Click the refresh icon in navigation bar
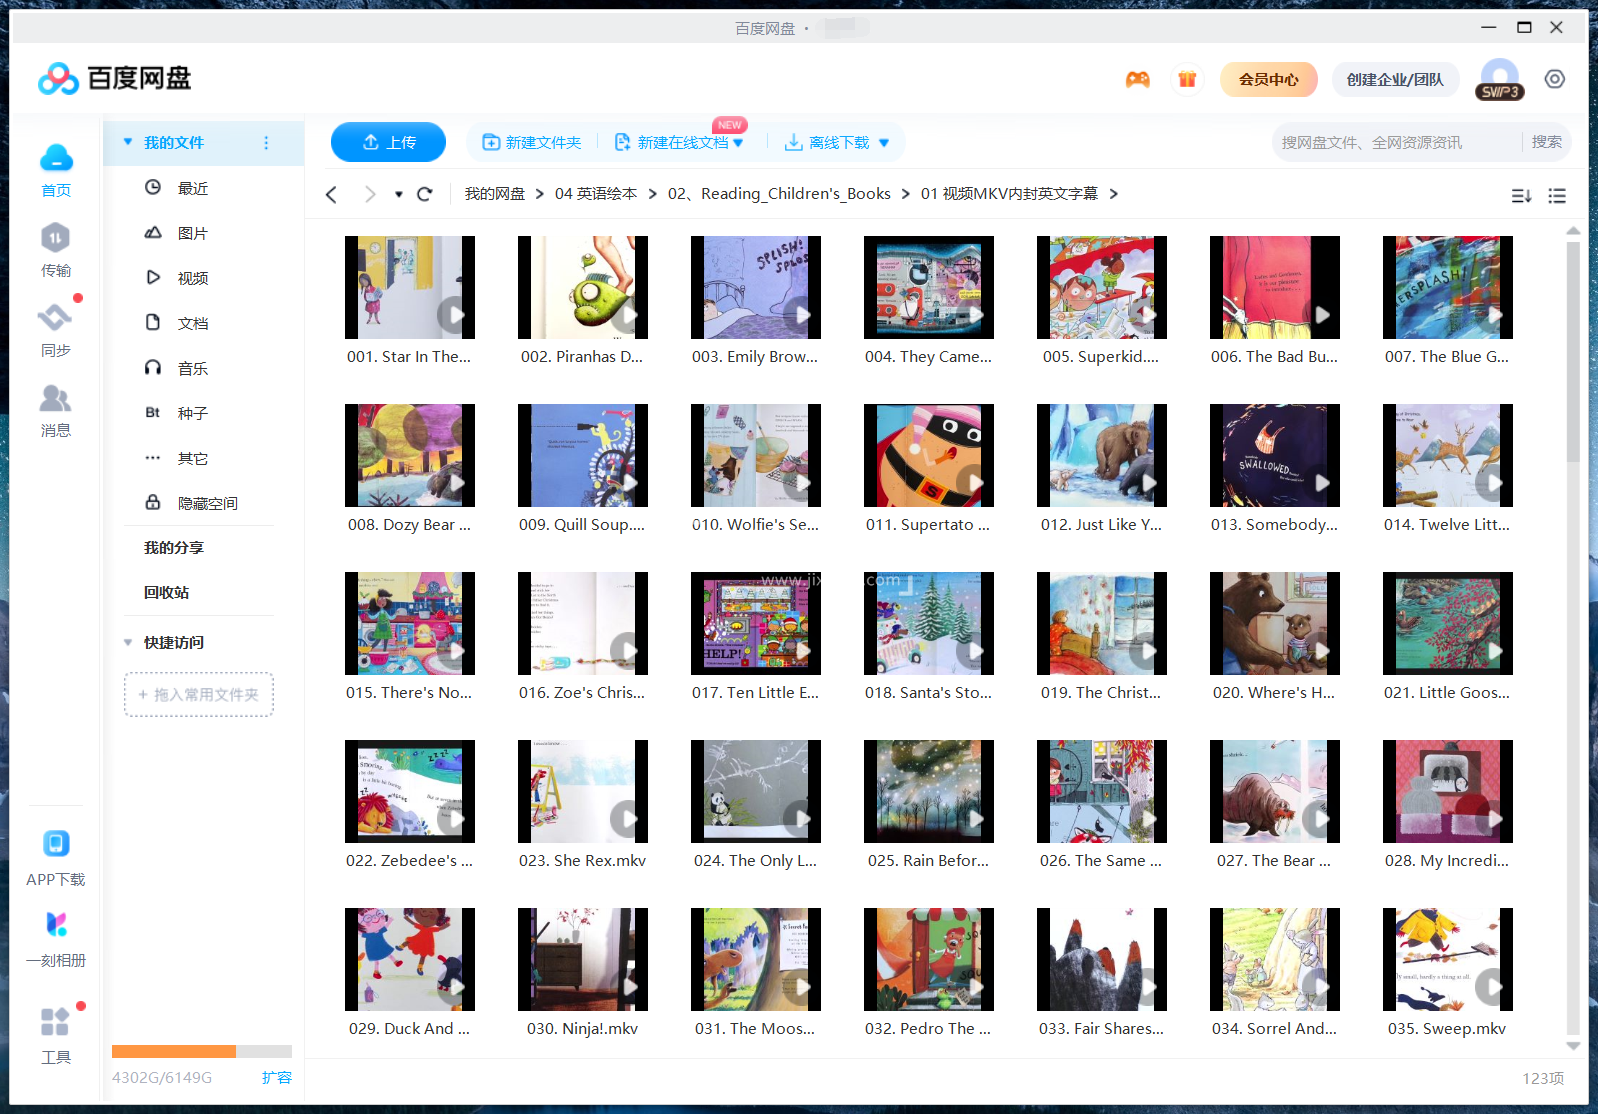Screen dimensions: 1598x1114 [x=425, y=194]
